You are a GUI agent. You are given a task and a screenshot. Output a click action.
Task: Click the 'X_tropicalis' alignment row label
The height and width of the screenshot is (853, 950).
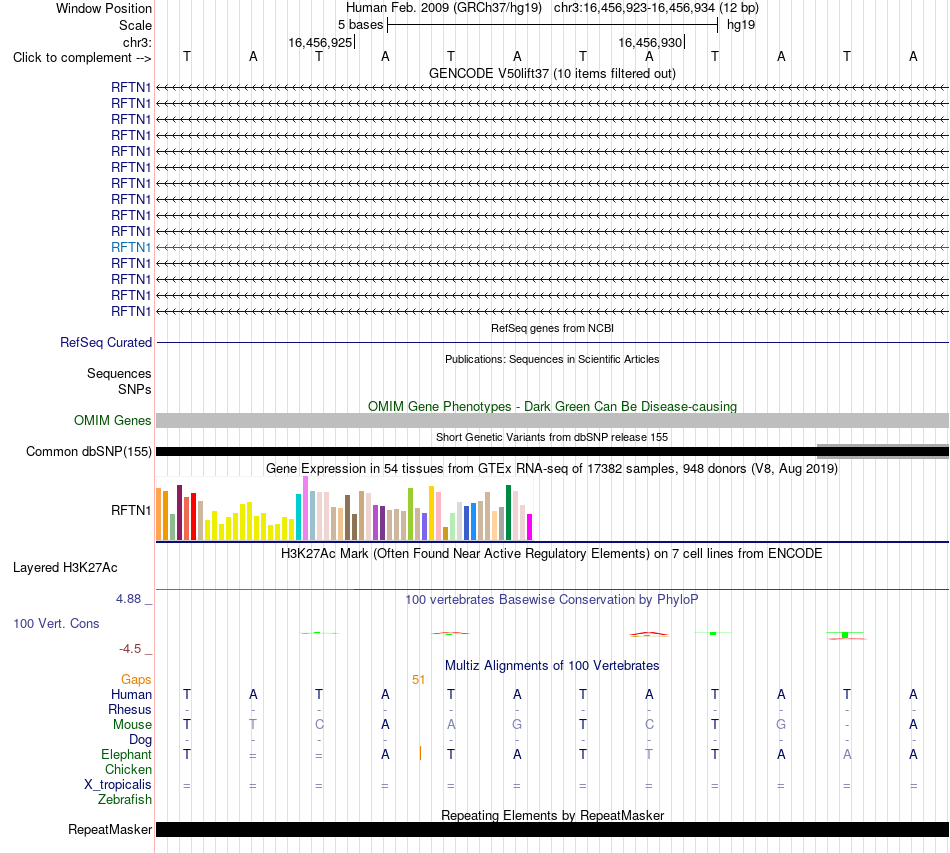[x=118, y=785]
